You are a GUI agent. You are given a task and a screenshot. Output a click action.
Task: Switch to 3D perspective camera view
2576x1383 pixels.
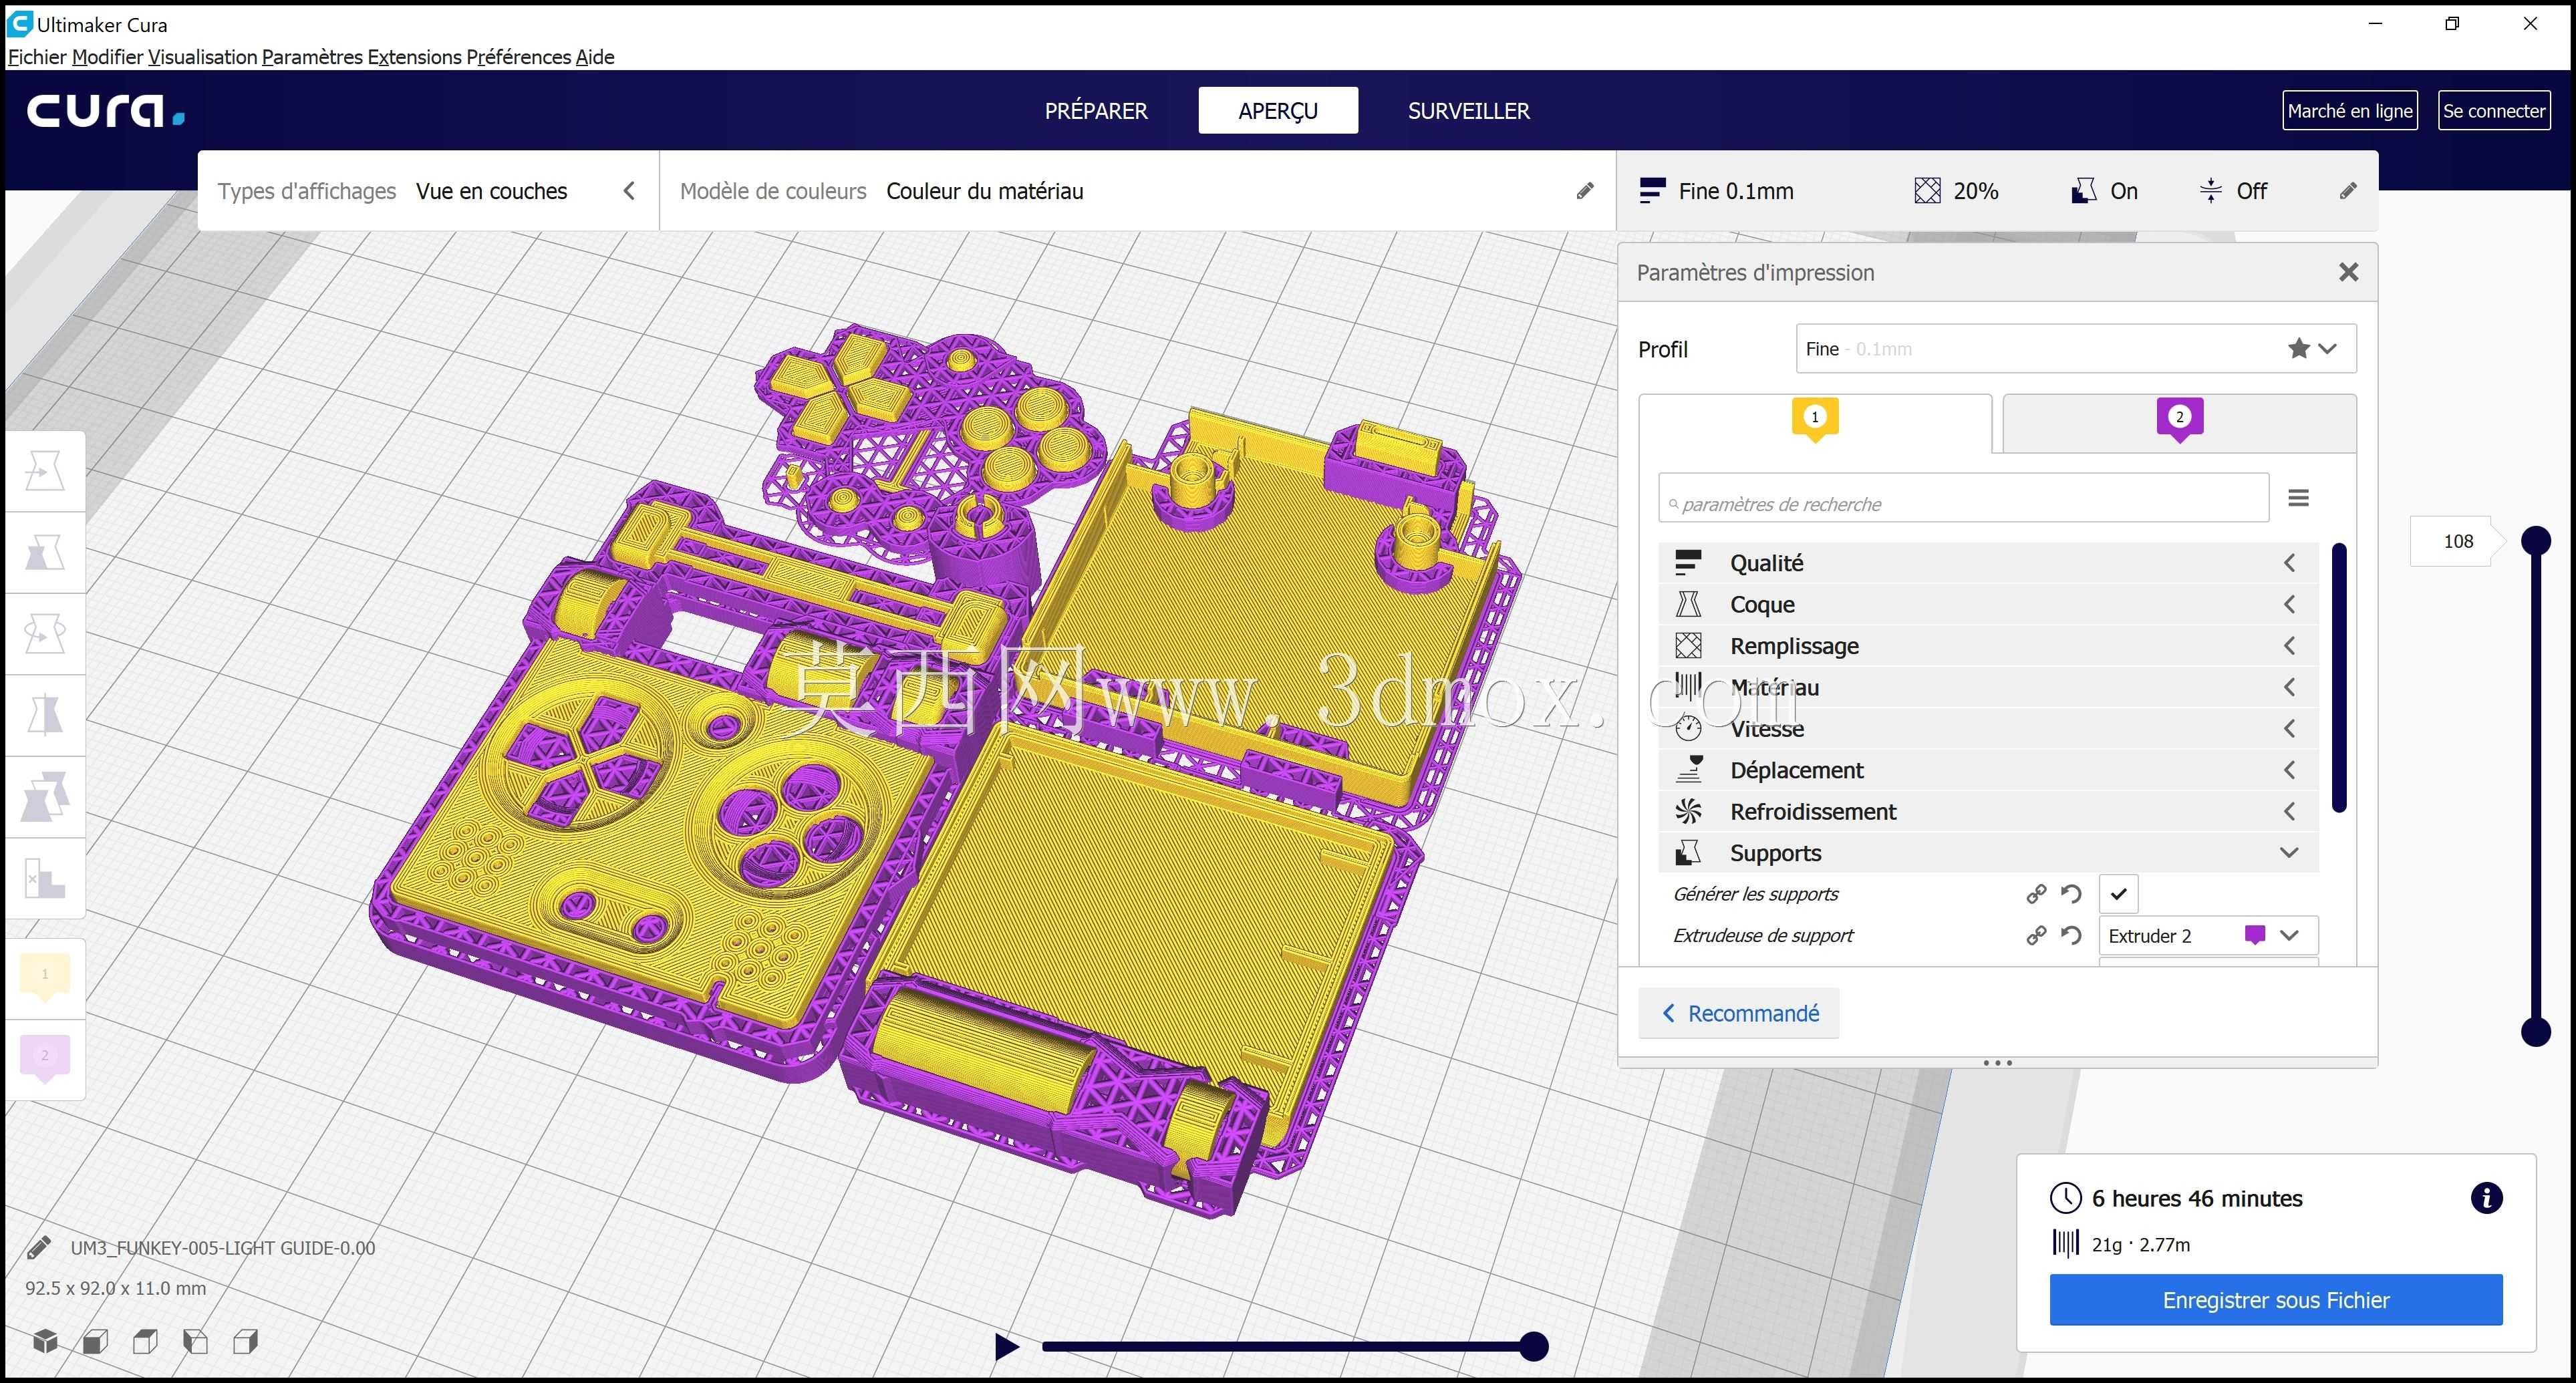tap(45, 1341)
